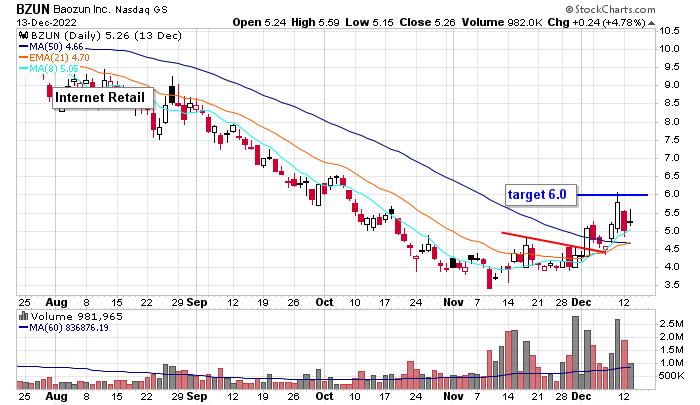700x405 pixels.
Task: Click the 6.0 price axis label
Action: click(x=672, y=194)
